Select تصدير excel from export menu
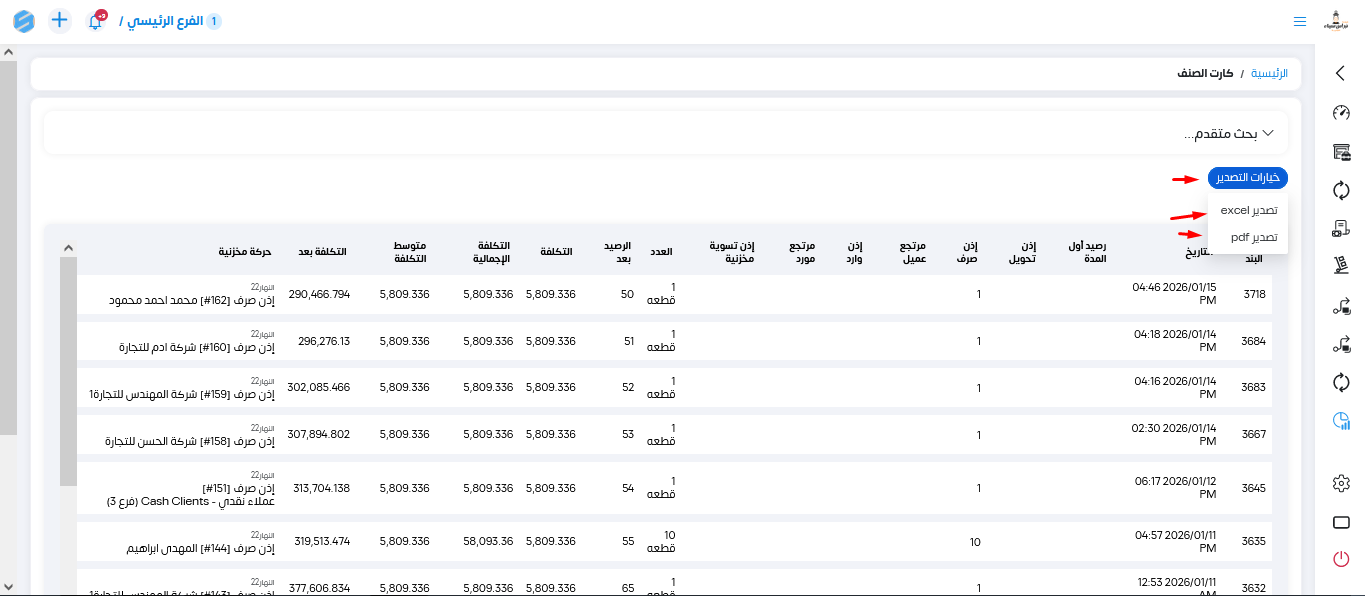The width and height of the screenshot is (1365, 596). click(x=1248, y=211)
